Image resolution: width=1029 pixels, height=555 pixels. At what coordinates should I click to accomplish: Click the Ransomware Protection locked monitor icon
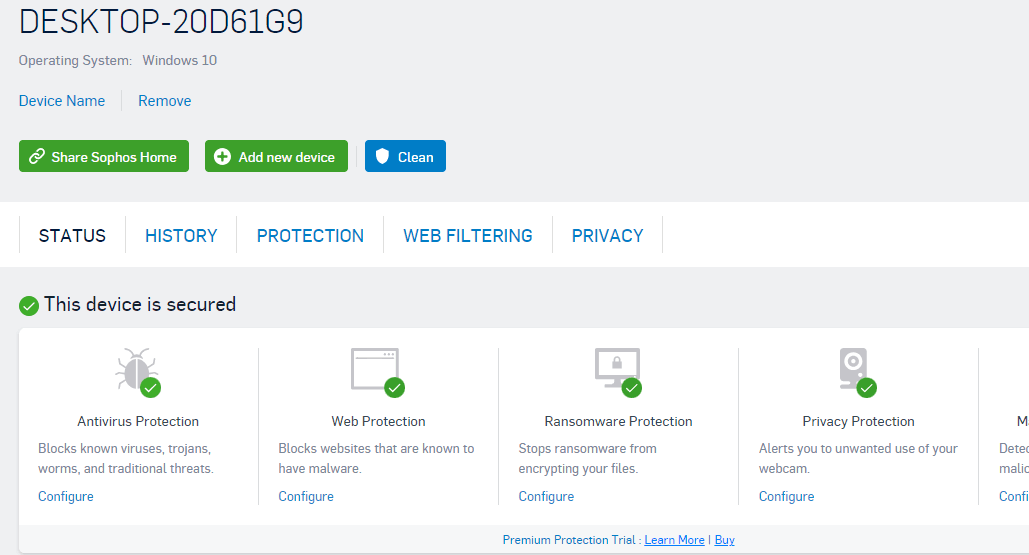(618, 371)
